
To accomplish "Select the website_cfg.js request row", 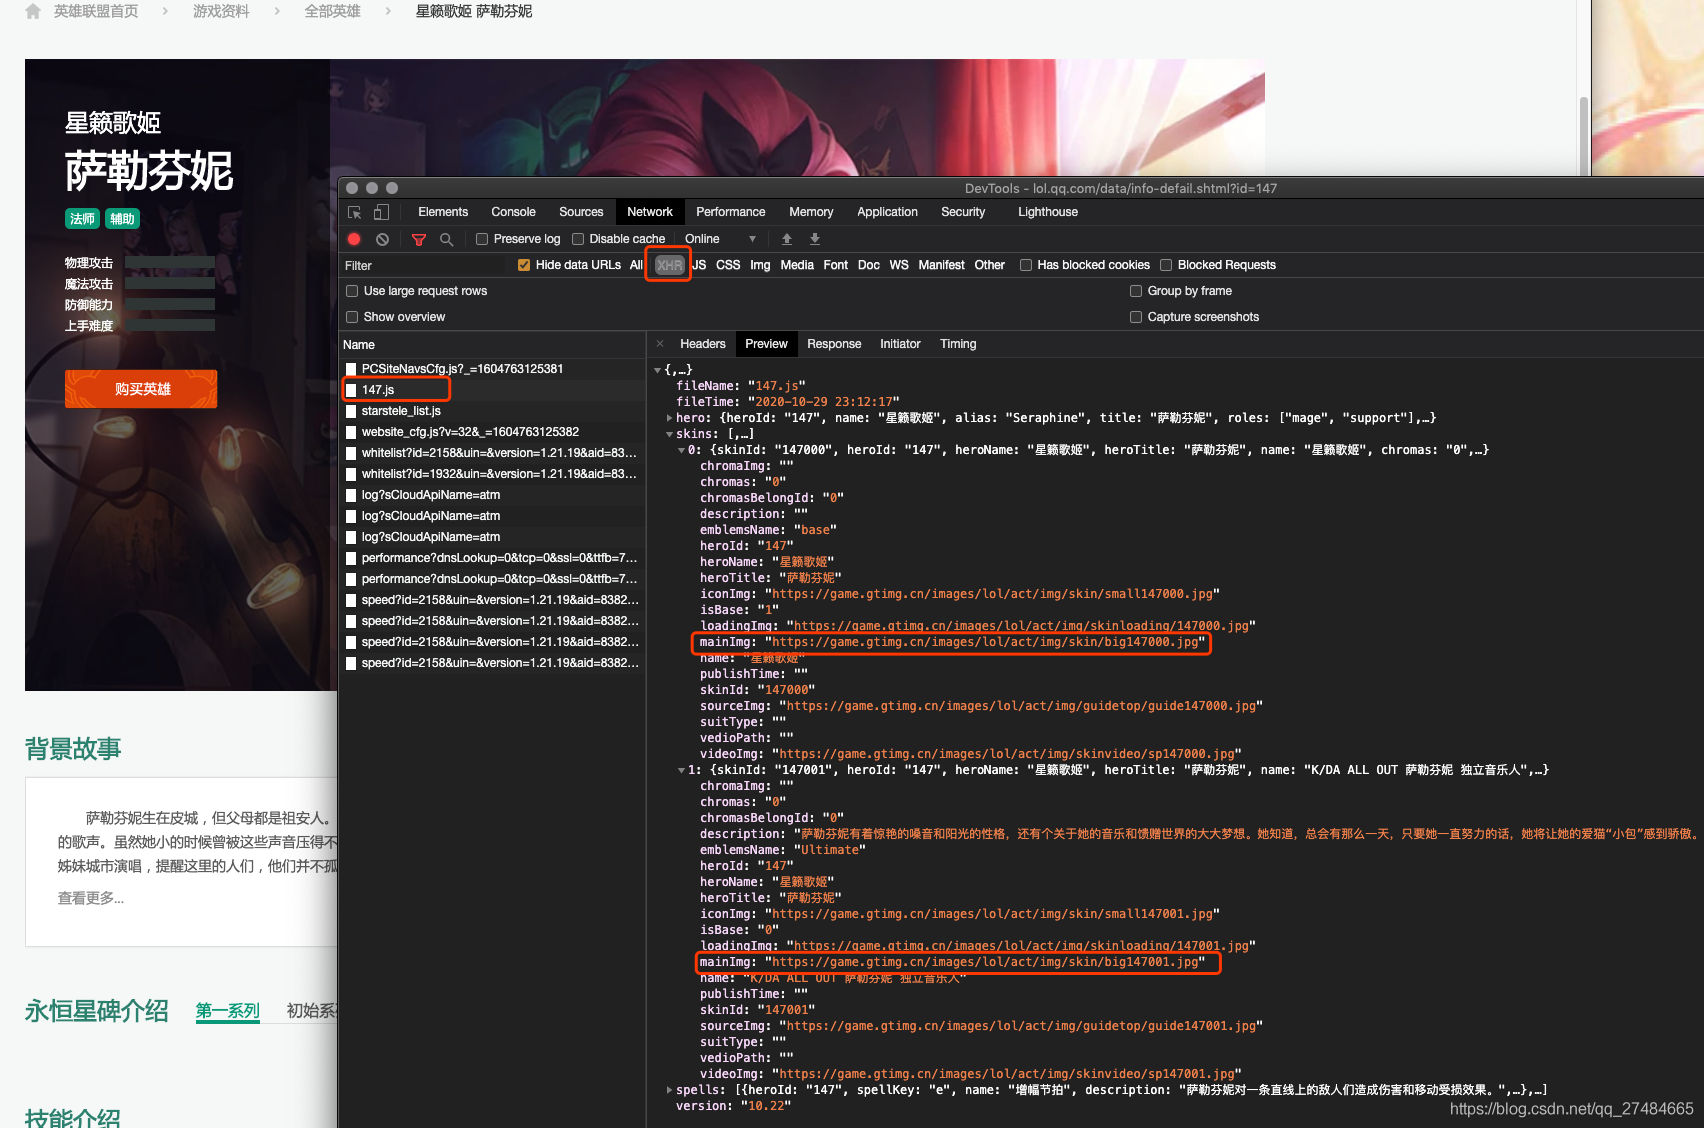I will coord(493,432).
